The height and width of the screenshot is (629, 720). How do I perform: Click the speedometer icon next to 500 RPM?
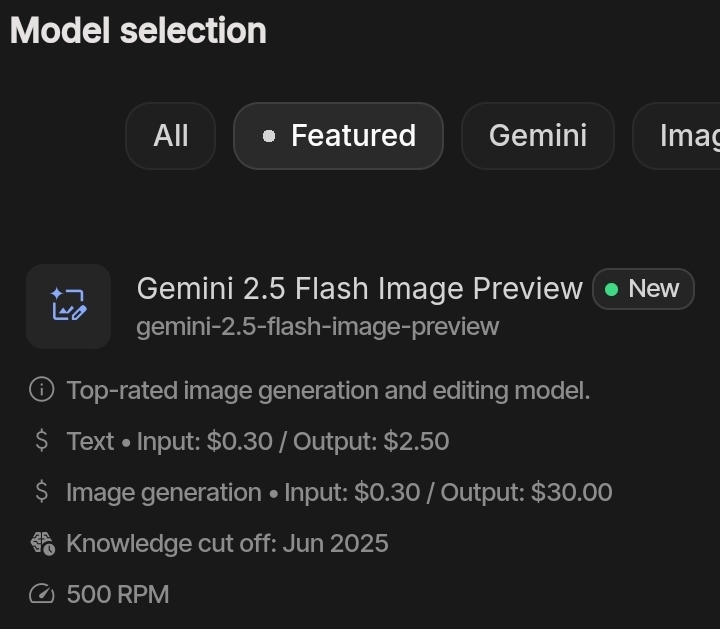[x=41, y=594]
